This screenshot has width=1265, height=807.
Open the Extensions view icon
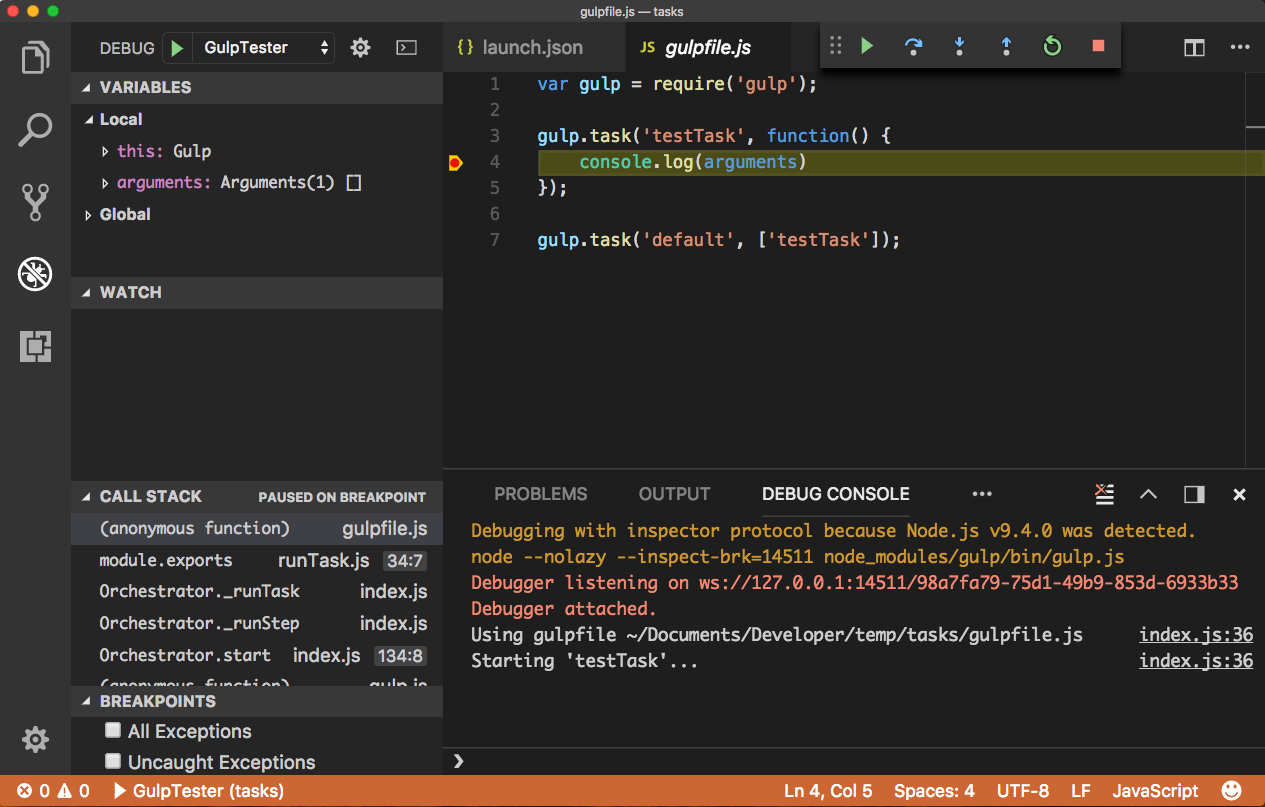[35, 346]
